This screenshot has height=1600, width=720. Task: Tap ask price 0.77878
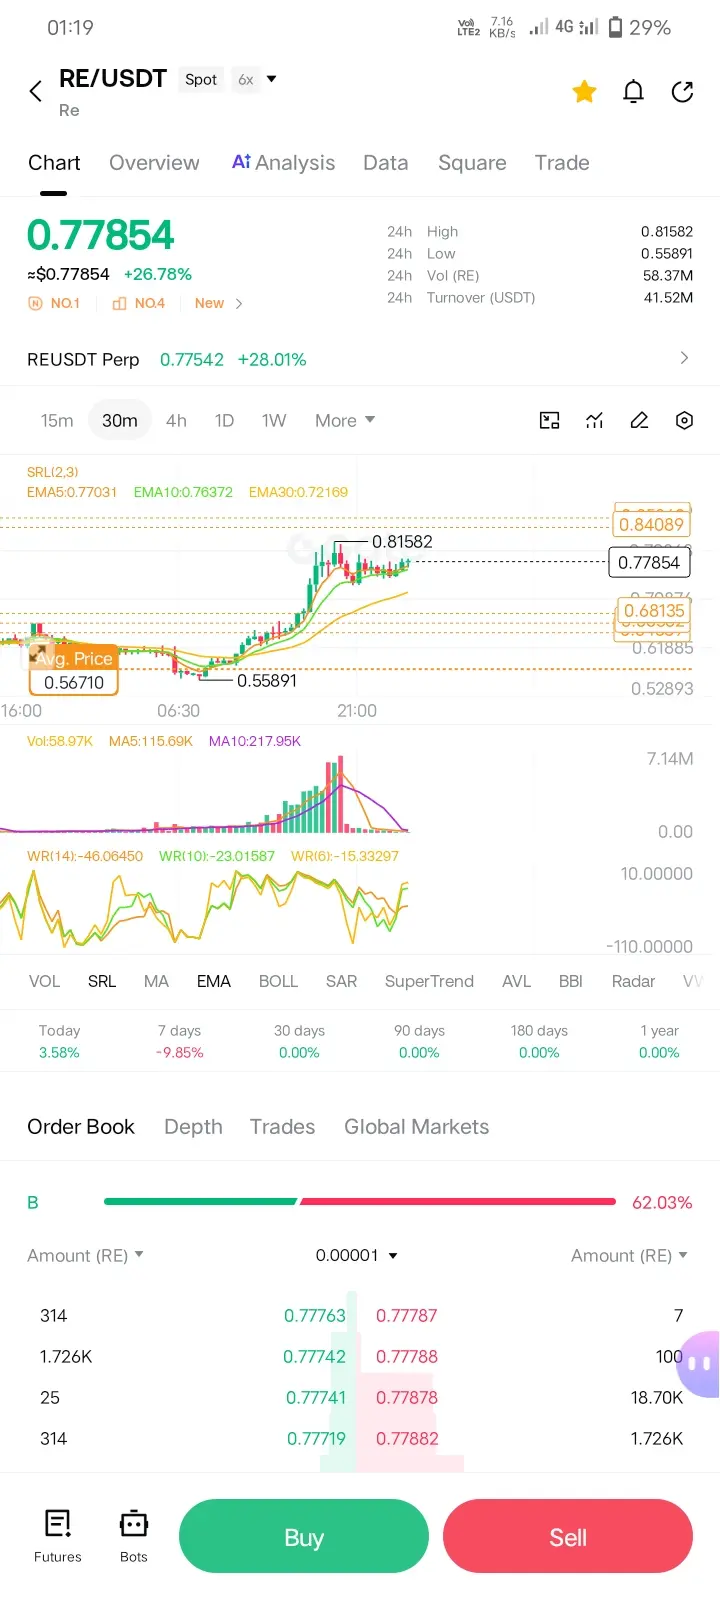click(x=407, y=1398)
